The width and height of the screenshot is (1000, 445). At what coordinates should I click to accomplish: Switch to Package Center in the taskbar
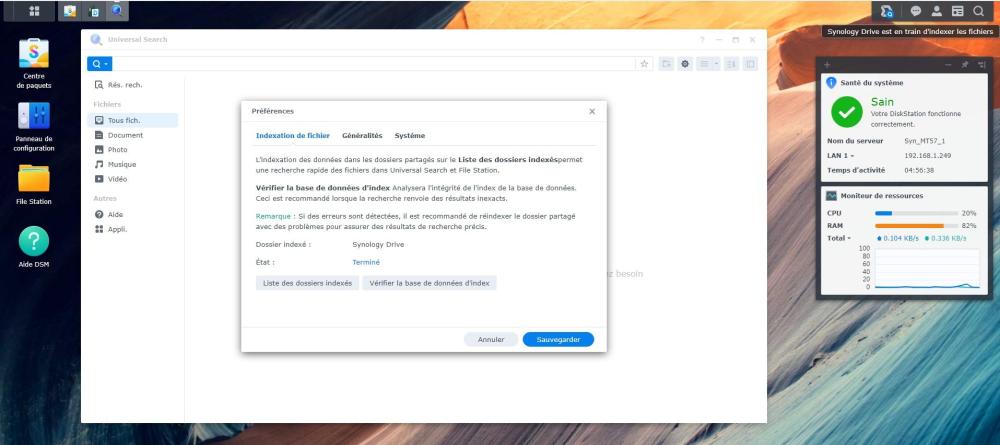coord(70,11)
